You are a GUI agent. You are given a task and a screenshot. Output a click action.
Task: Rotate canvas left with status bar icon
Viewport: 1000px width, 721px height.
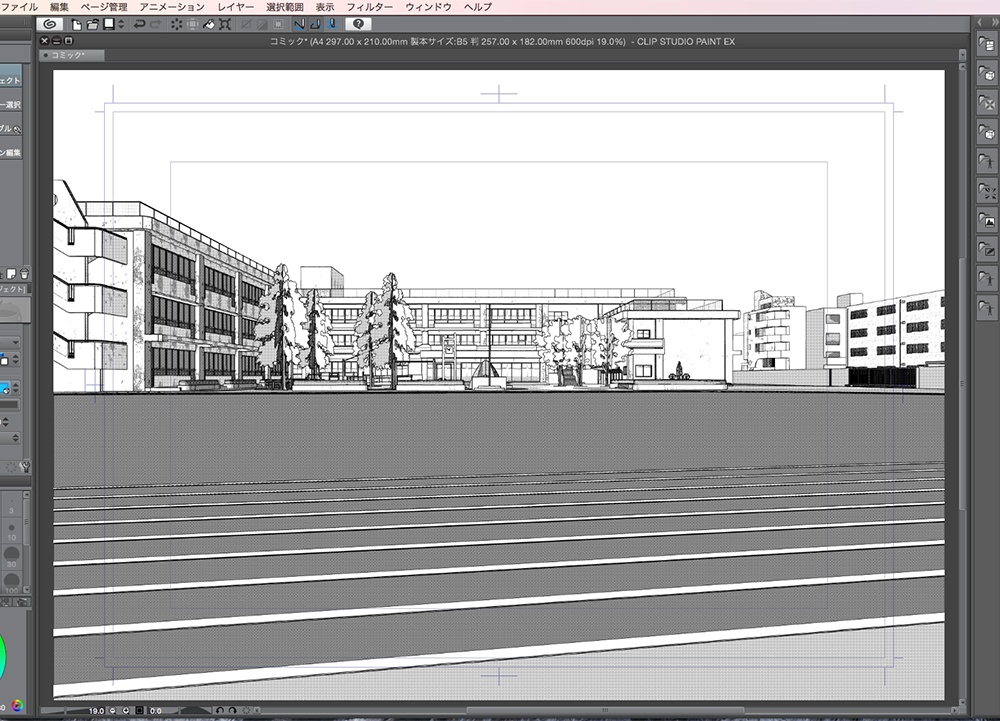(220, 710)
